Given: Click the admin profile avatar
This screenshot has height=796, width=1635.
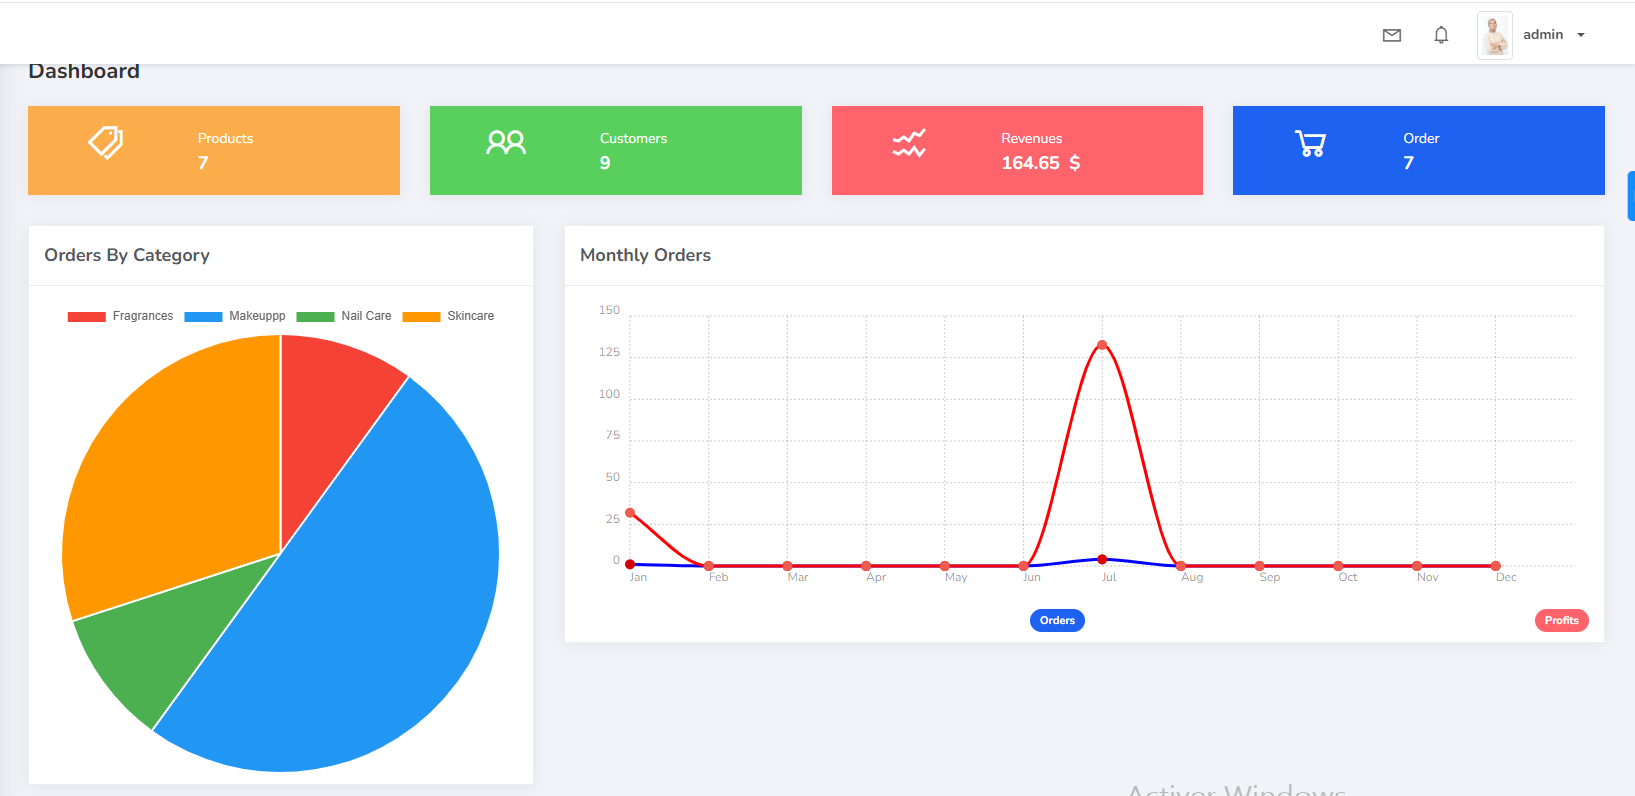Looking at the screenshot, I should pos(1494,36).
